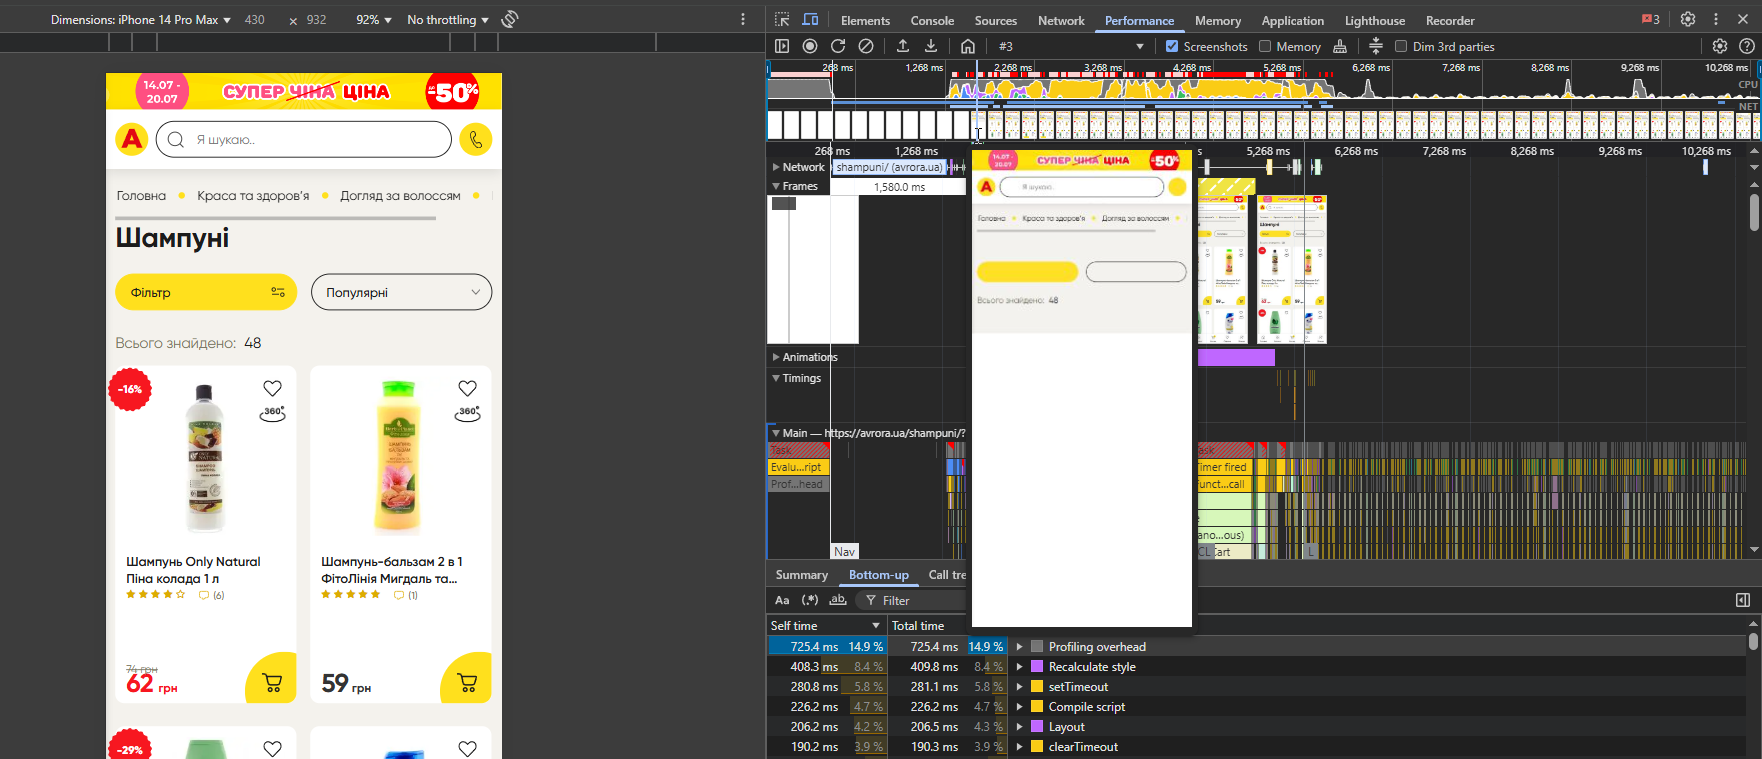Expand the Animations track
This screenshot has height=759, width=1762.
[x=776, y=357]
